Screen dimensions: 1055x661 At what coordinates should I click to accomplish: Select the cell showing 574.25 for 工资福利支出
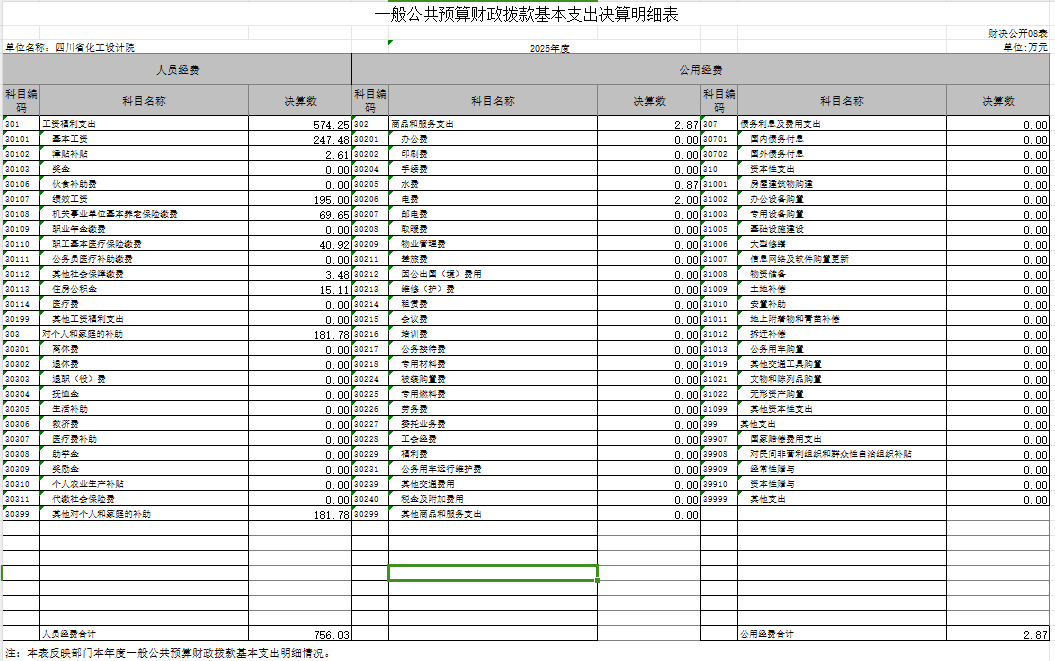(300, 124)
